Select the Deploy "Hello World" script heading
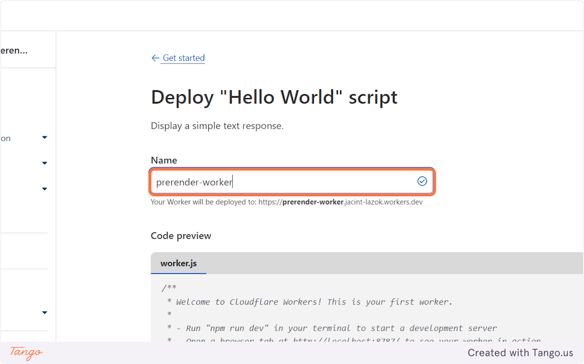The image size is (584, 364). tap(274, 97)
